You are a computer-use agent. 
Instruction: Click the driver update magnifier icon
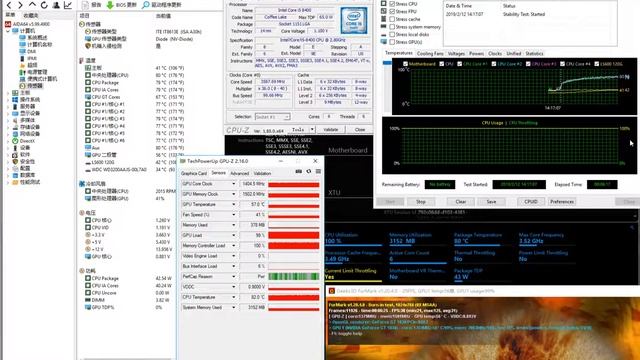click(145, 5)
